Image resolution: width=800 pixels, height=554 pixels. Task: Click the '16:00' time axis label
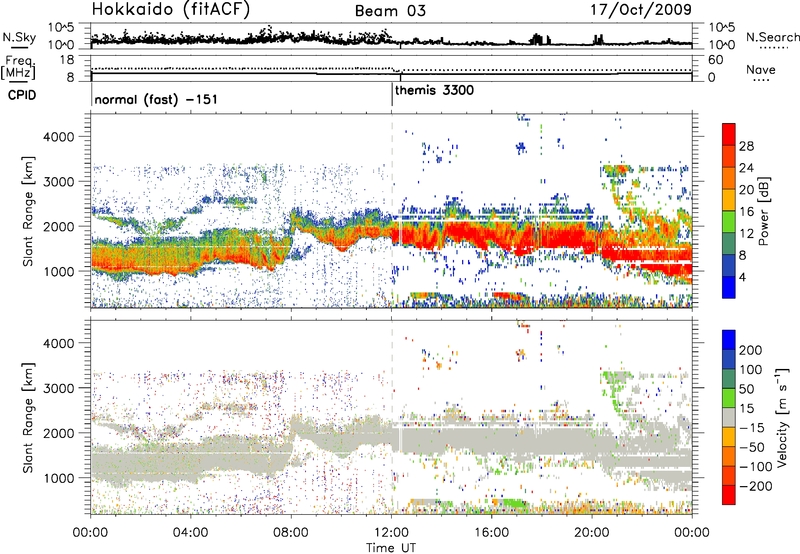pos(492,532)
